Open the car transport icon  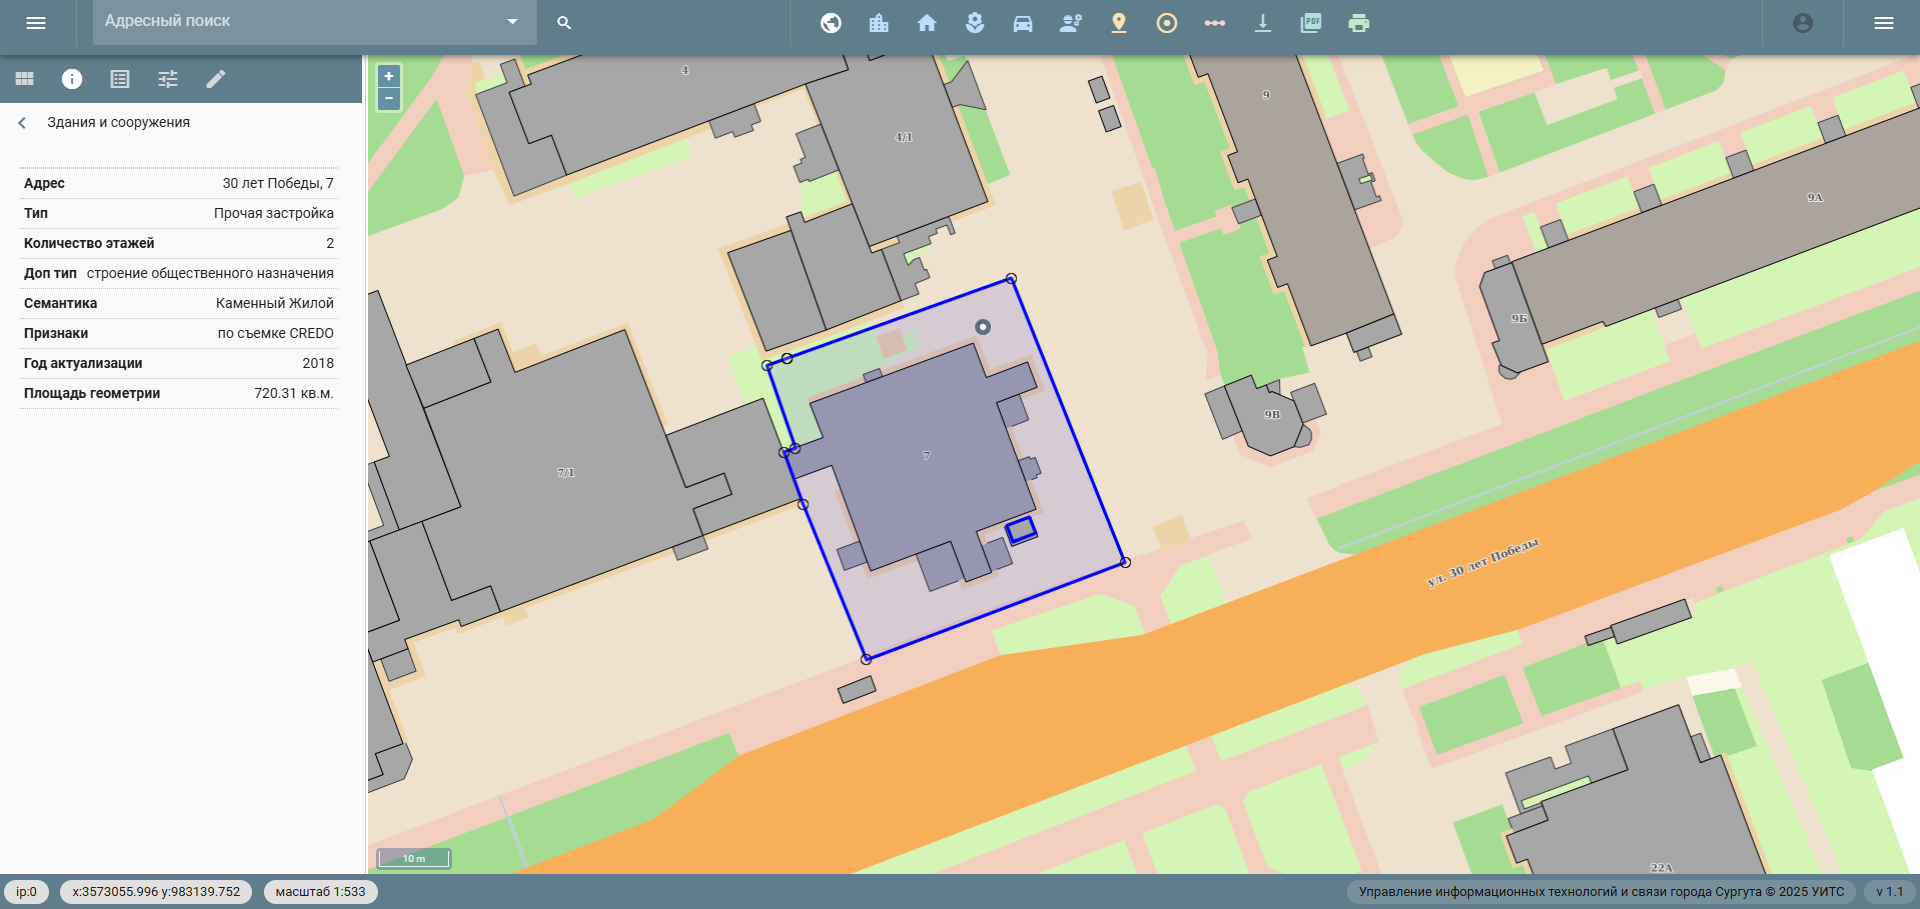[1023, 23]
